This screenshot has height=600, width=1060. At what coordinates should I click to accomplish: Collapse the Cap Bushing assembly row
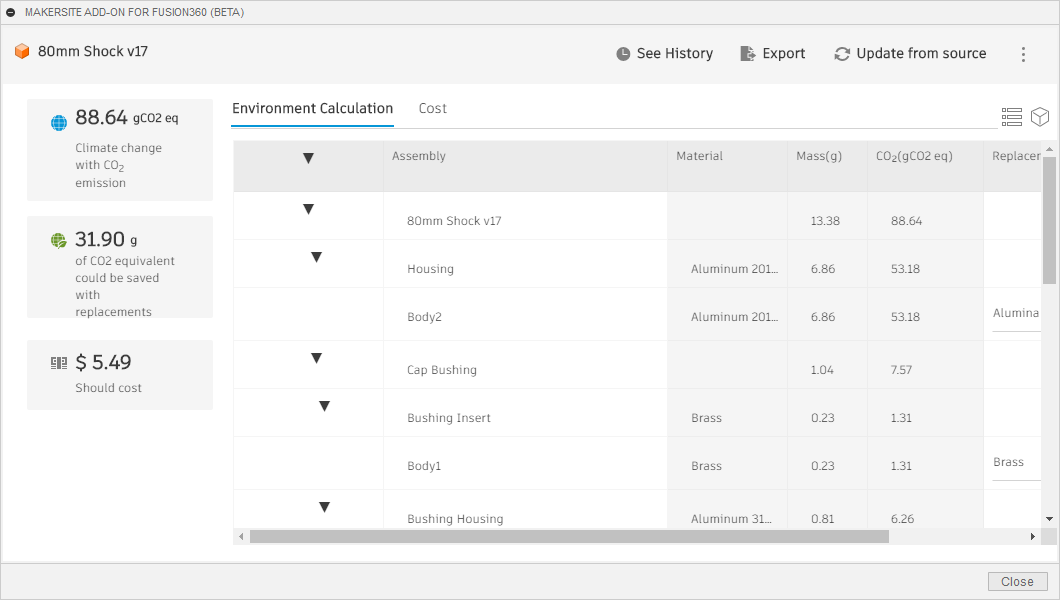(316, 358)
